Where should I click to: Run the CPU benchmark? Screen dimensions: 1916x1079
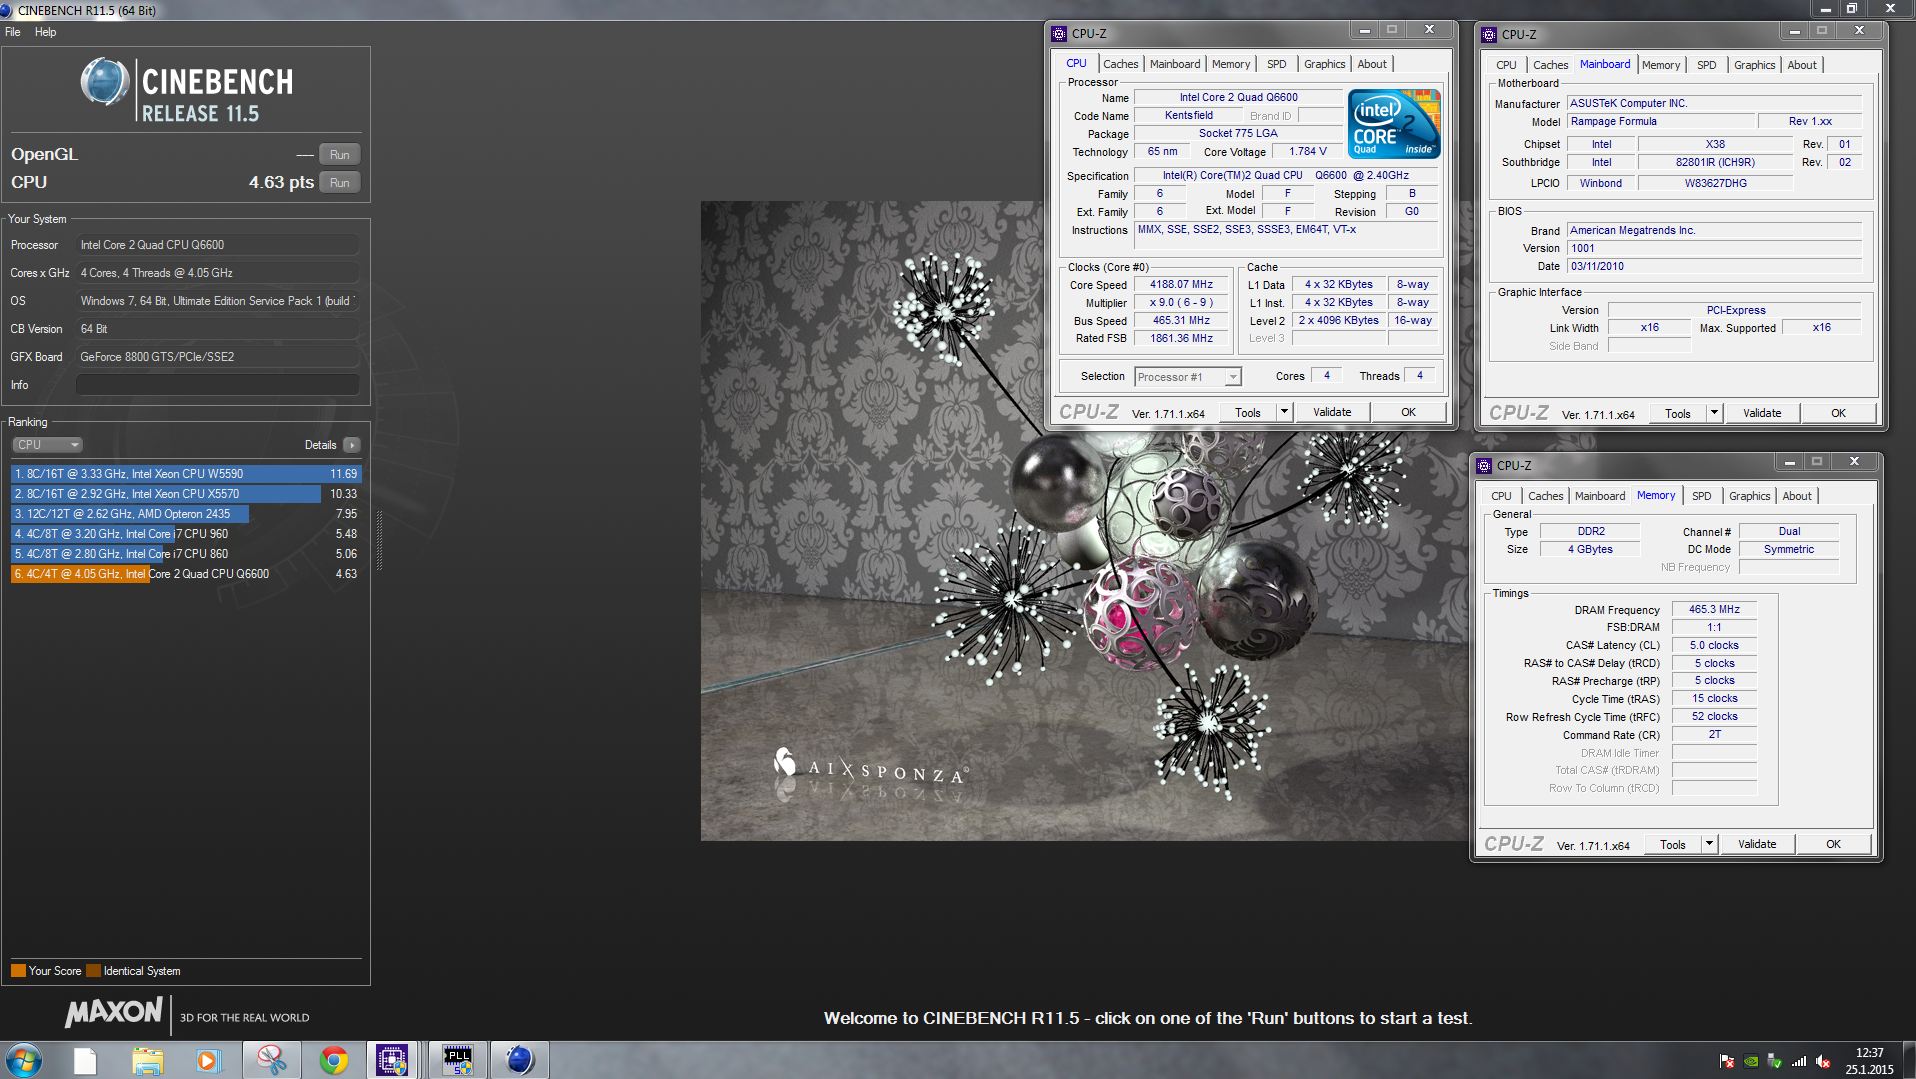coord(340,183)
